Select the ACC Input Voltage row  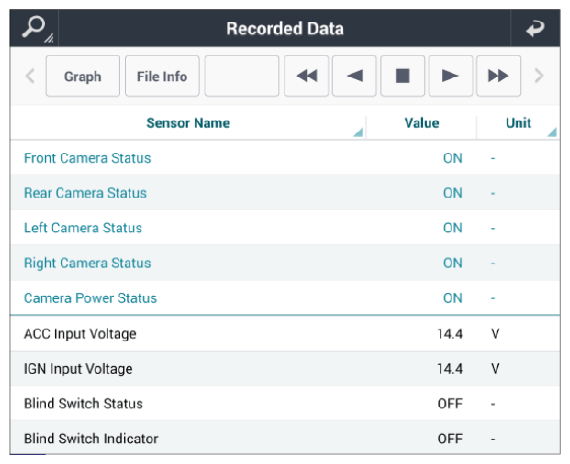pyautogui.click(x=285, y=334)
